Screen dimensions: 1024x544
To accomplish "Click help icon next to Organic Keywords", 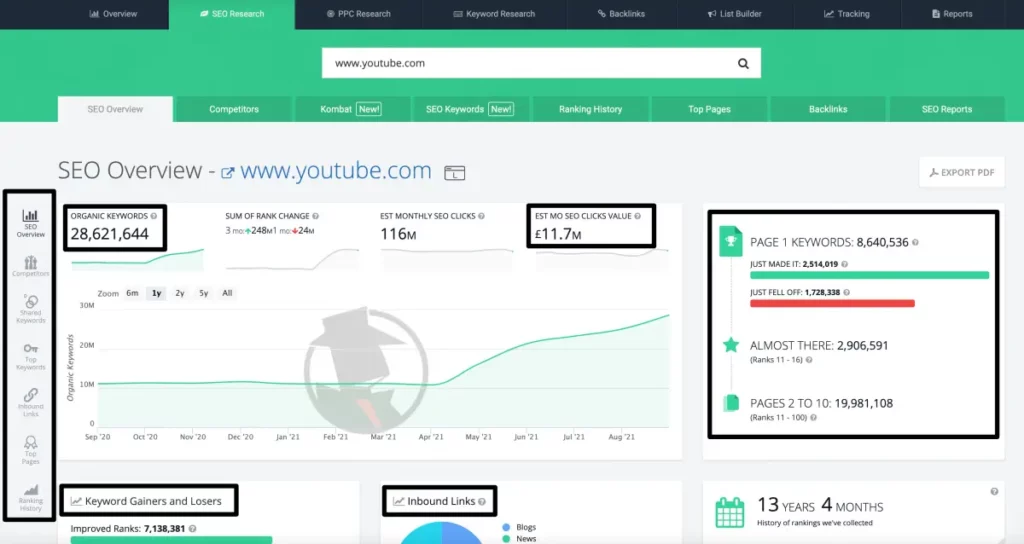I will [x=154, y=216].
